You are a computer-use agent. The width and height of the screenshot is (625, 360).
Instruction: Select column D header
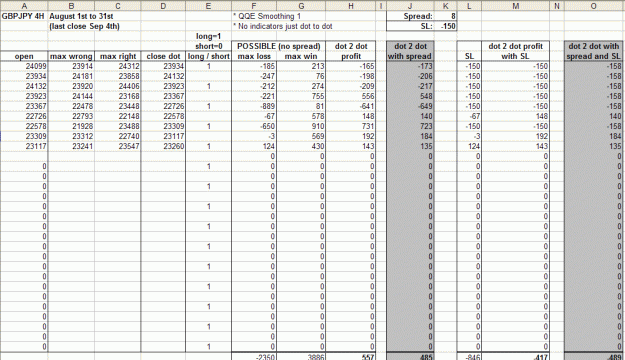[x=163, y=6]
